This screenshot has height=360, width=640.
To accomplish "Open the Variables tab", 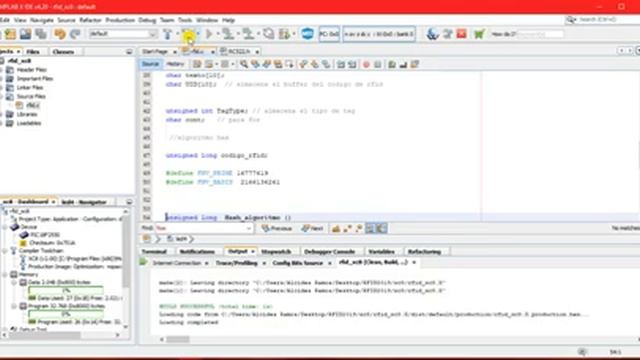I will coord(381,251).
